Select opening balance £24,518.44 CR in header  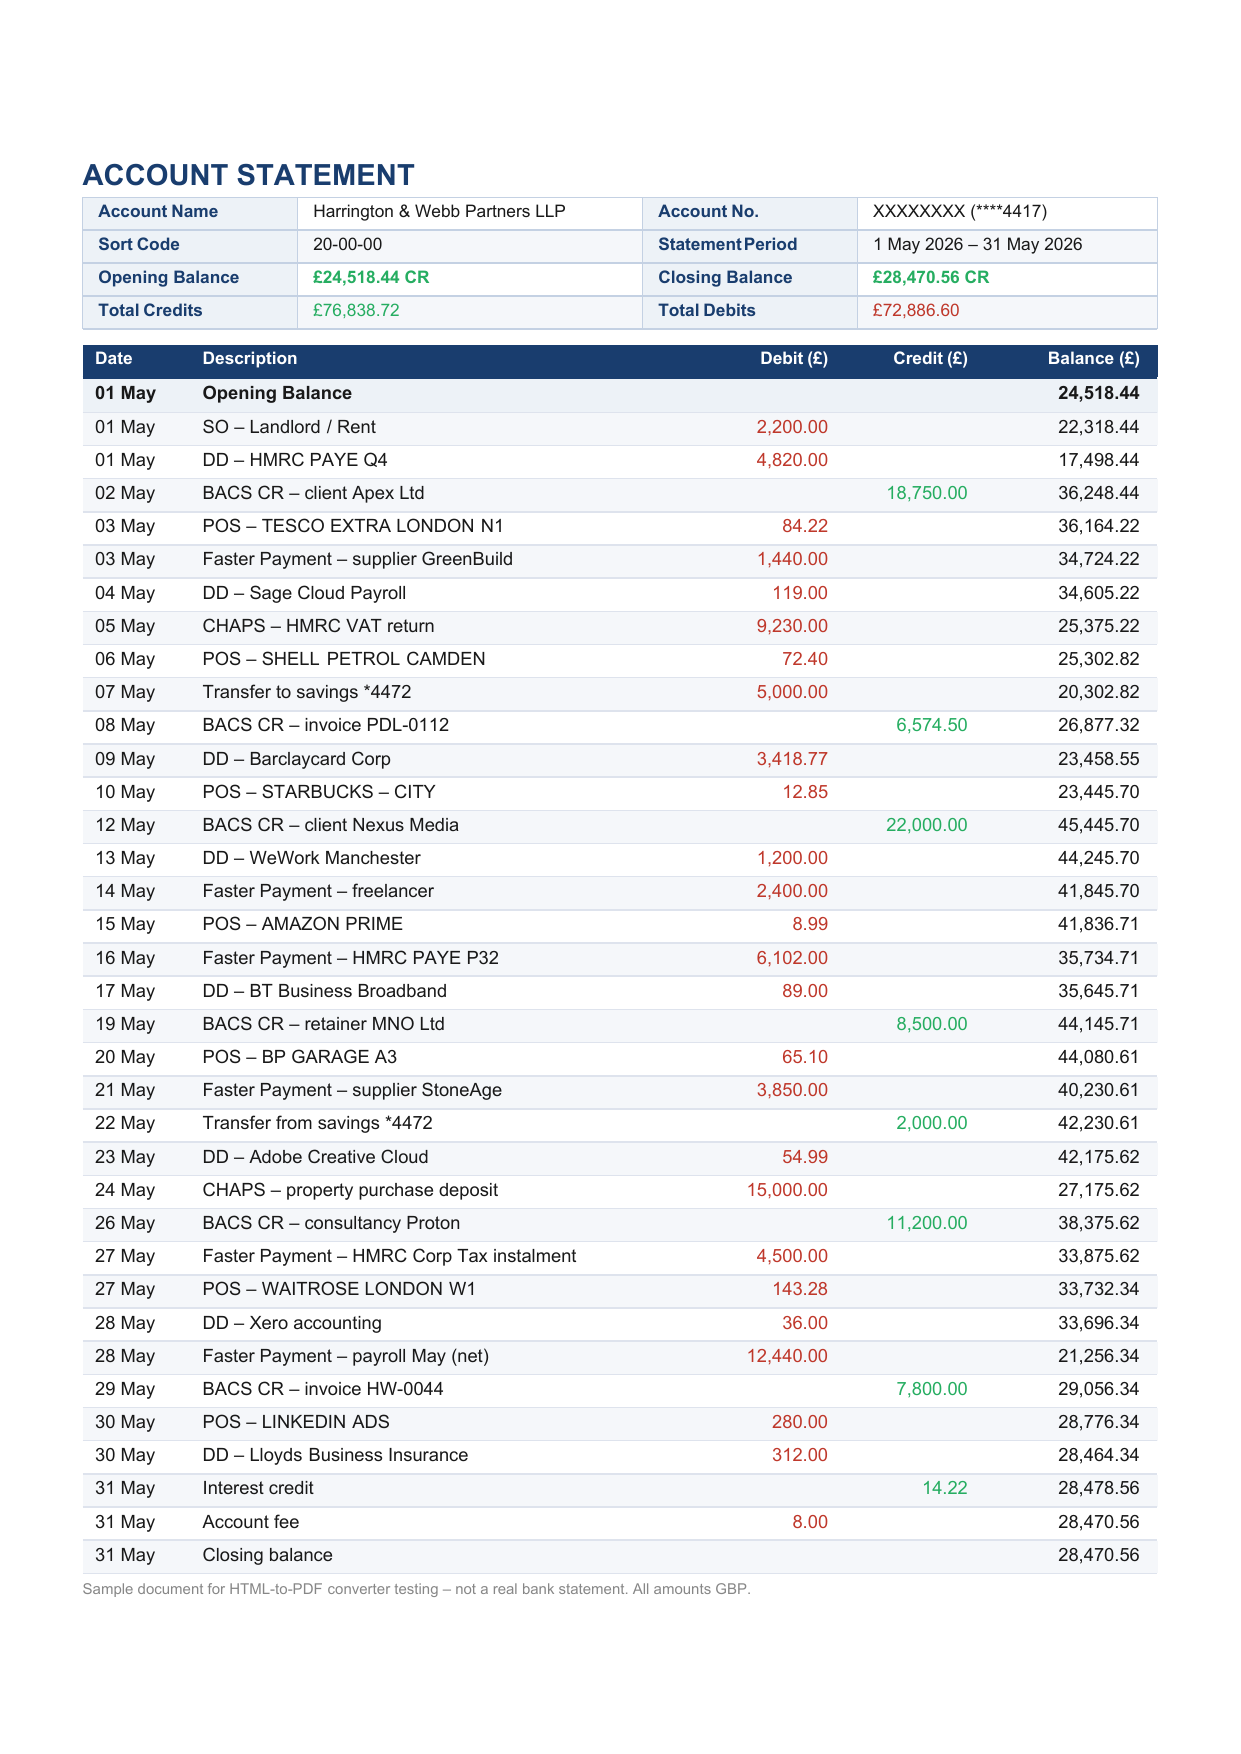tap(371, 277)
